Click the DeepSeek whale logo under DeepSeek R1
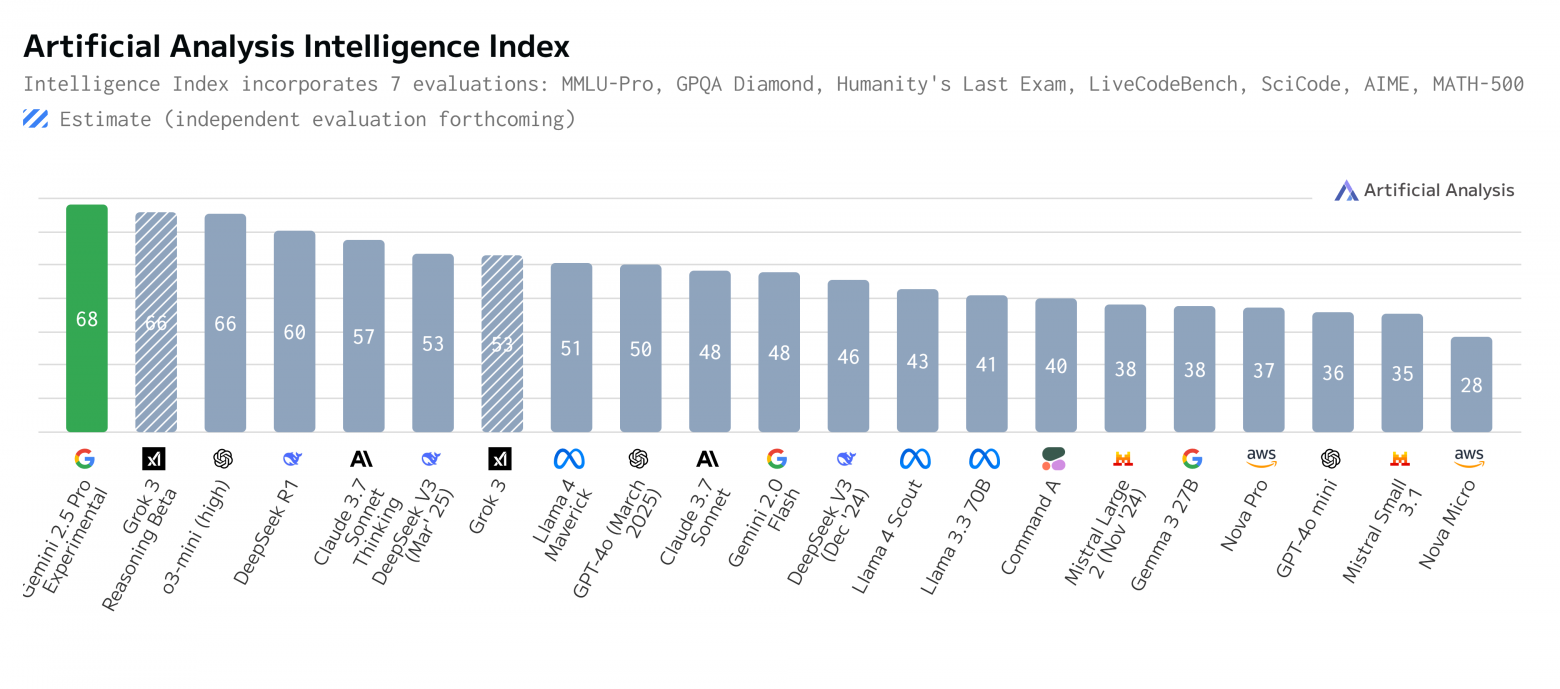 (x=293, y=459)
